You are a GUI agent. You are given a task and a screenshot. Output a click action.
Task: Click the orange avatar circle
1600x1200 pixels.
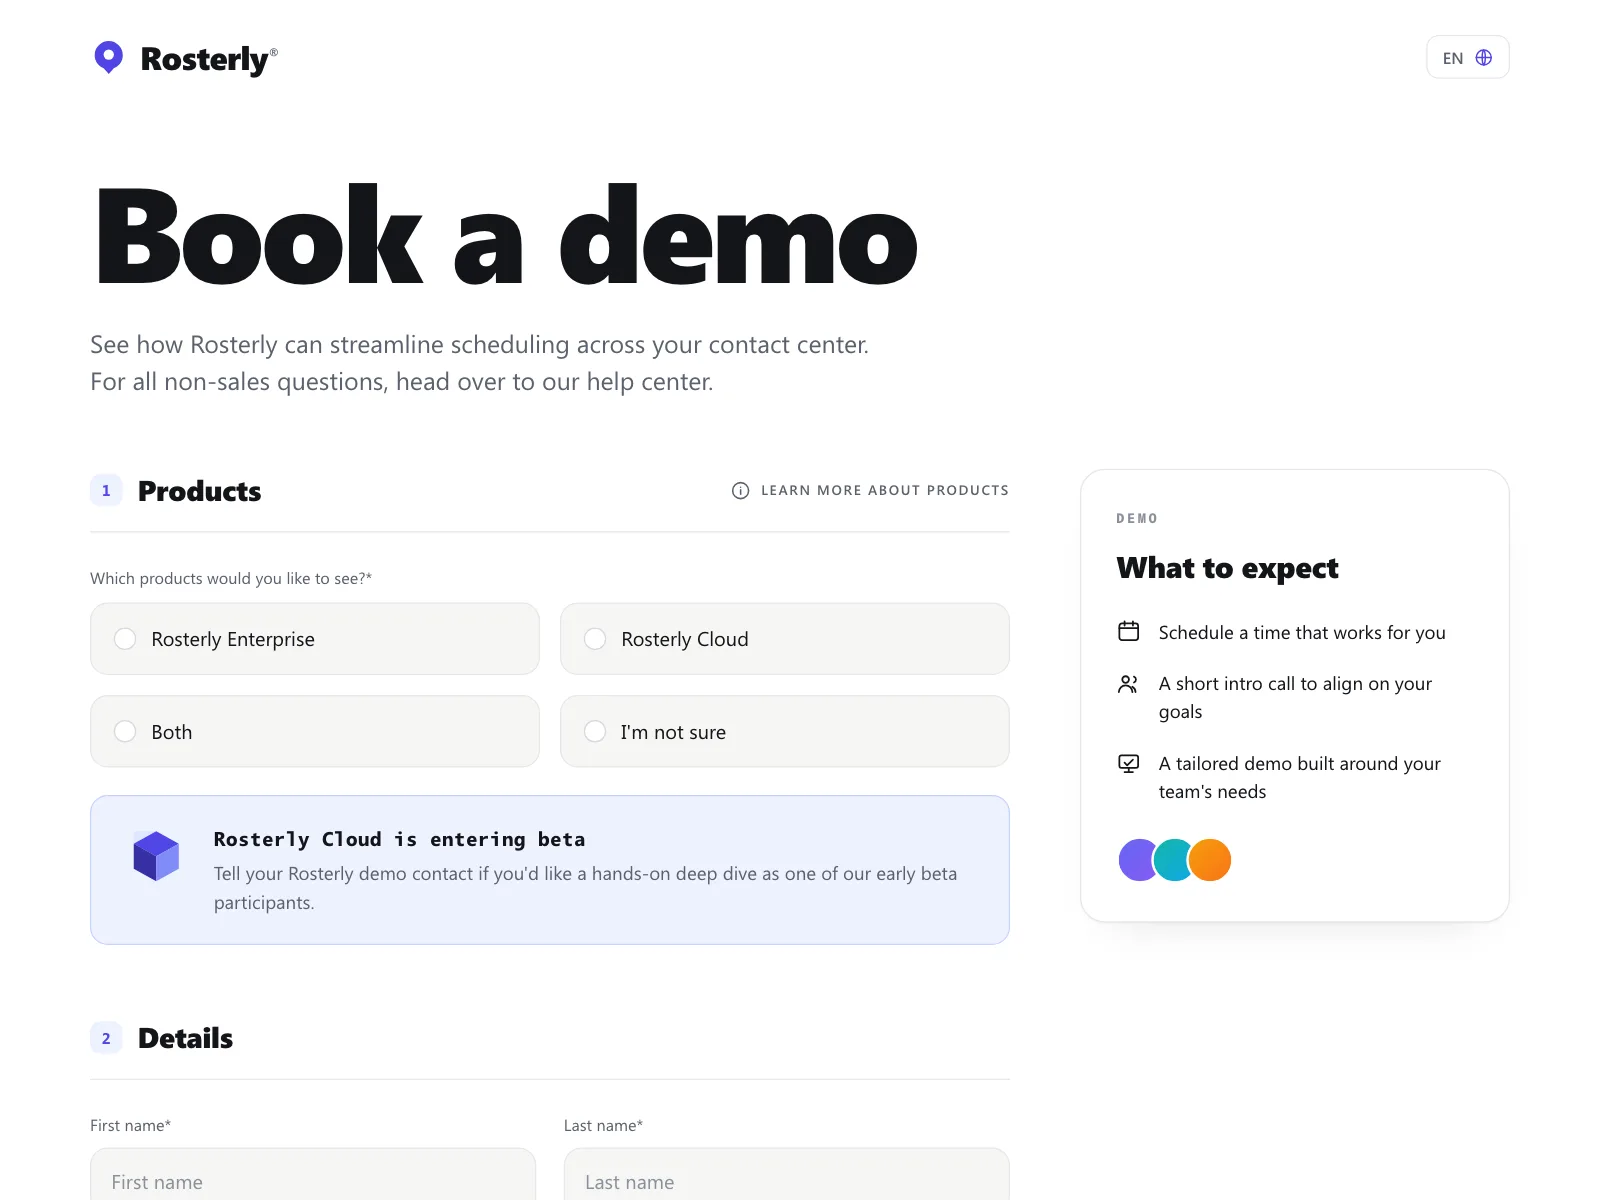point(1210,860)
